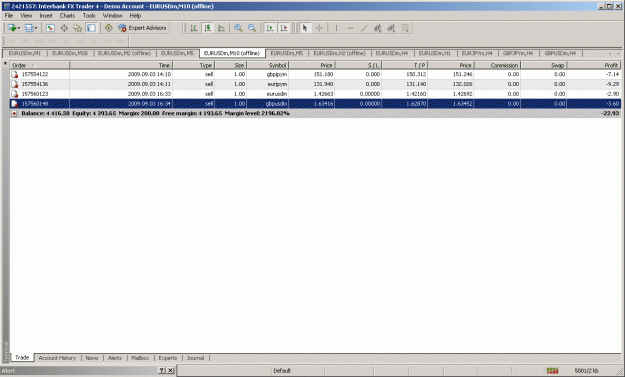
Task: Click the Profiles toolbar icon
Action: click(29, 28)
